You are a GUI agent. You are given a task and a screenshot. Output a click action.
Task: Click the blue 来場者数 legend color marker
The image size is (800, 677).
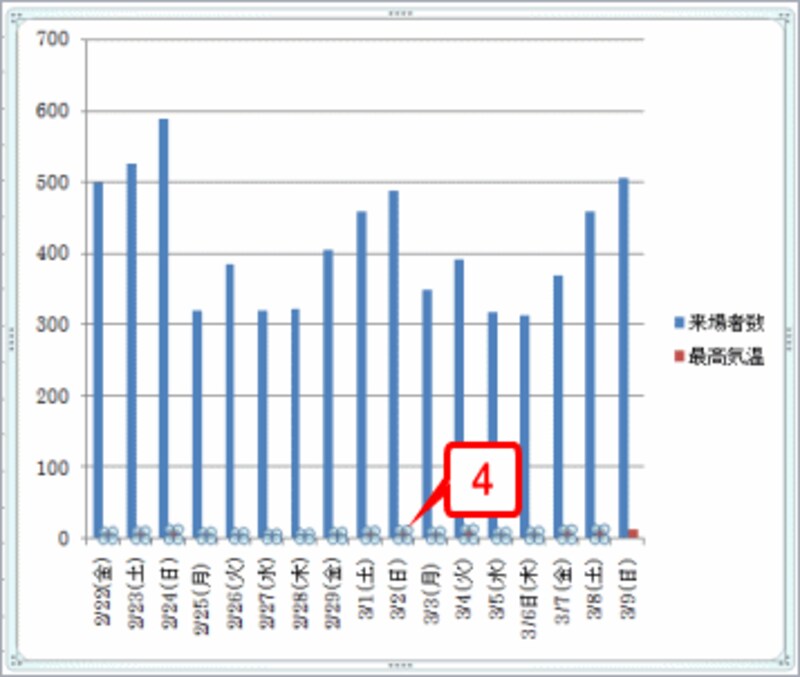click(x=679, y=323)
